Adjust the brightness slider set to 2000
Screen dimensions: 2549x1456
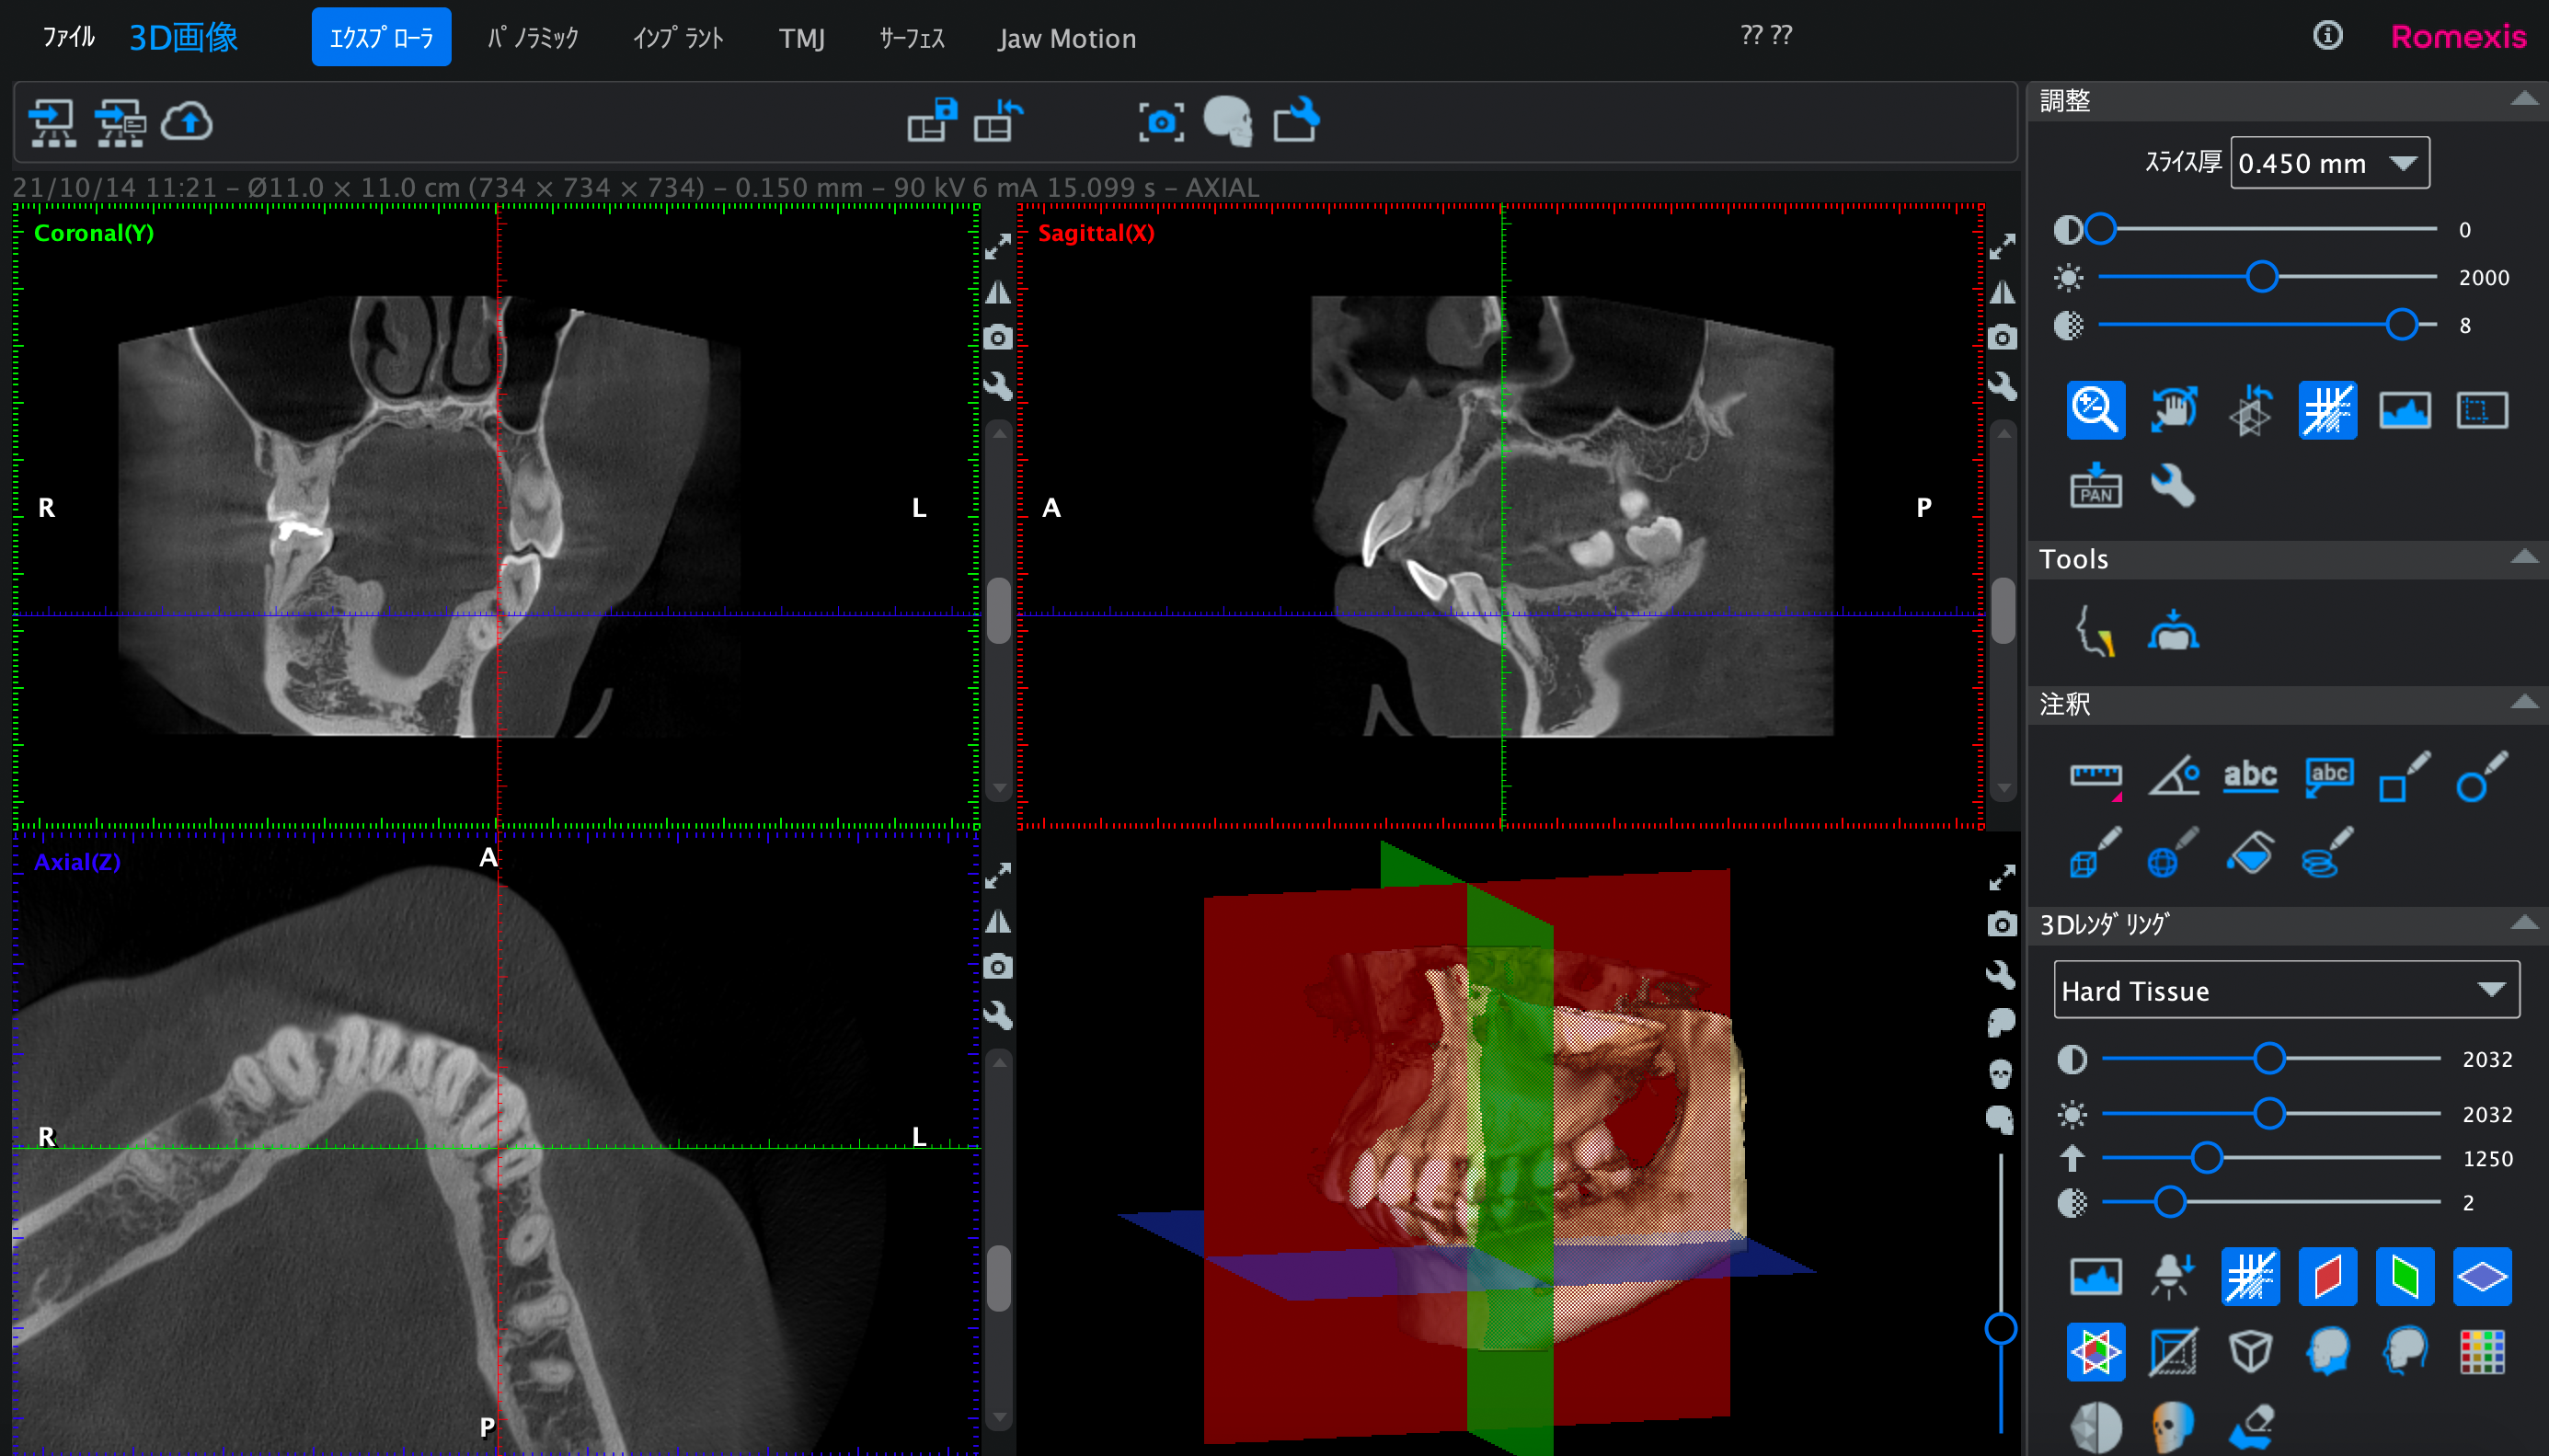[2261, 277]
